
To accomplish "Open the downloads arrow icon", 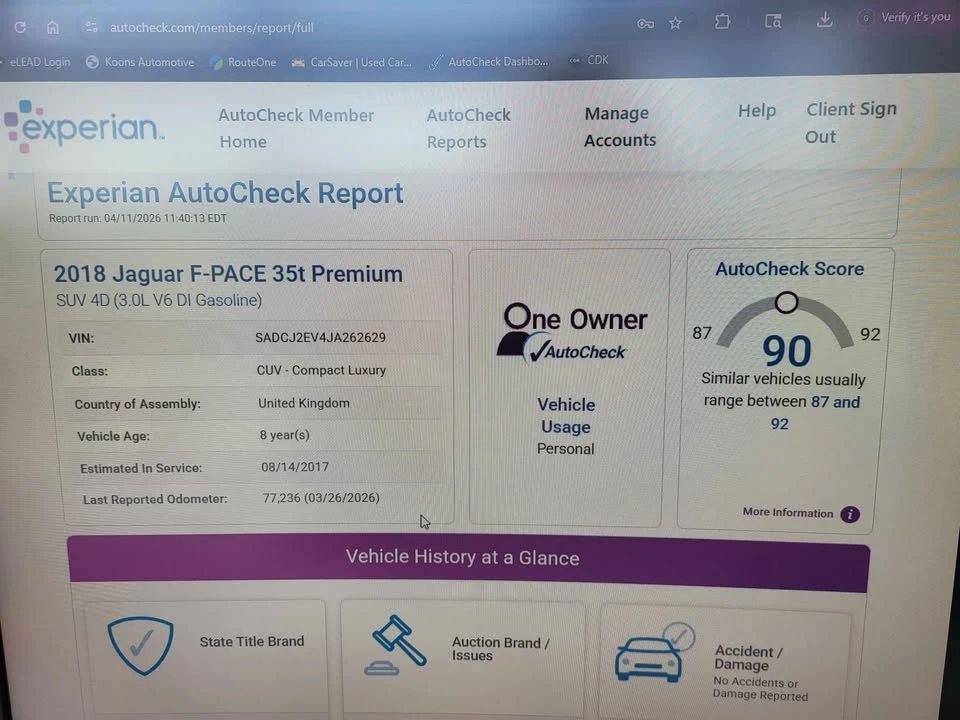I will (x=825, y=20).
